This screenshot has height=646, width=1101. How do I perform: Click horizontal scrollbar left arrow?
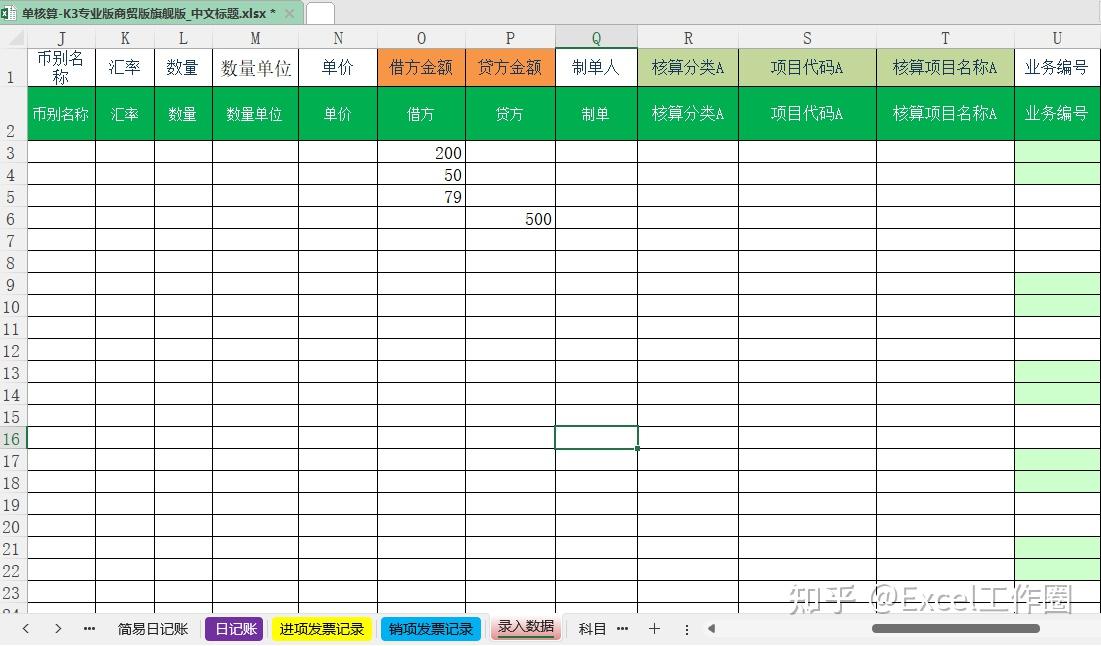point(711,628)
